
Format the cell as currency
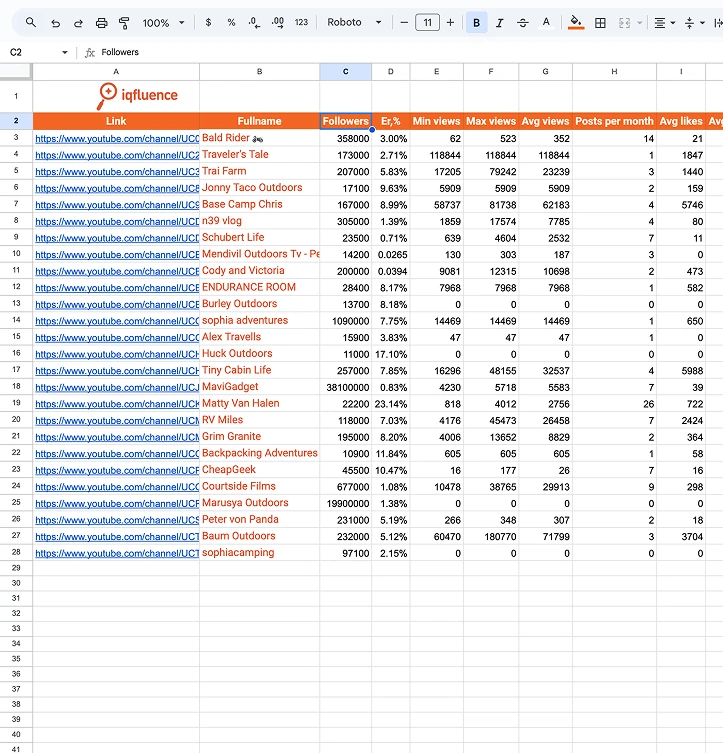click(x=208, y=23)
